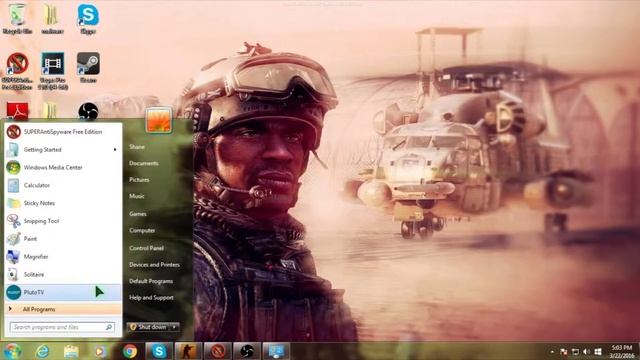This screenshot has width=640, height=360.
Task: Select the Skype shortcut on the desktop
Action: (x=88, y=19)
